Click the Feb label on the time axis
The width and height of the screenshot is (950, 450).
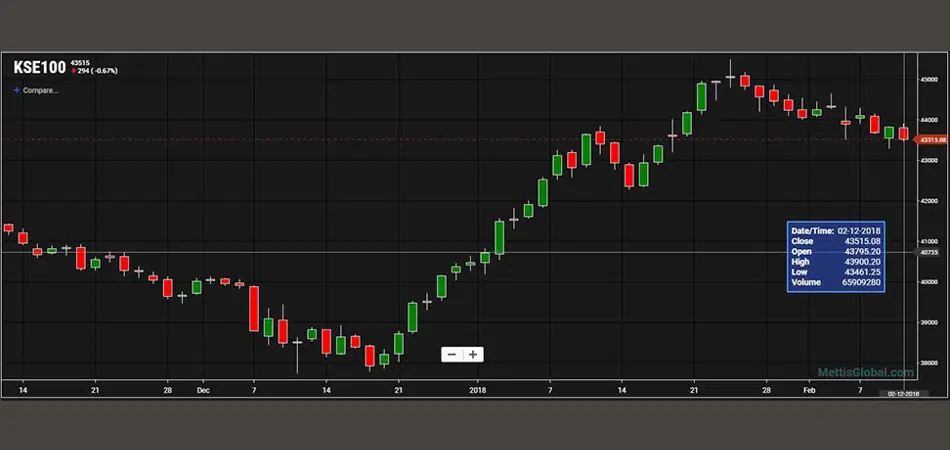point(809,391)
